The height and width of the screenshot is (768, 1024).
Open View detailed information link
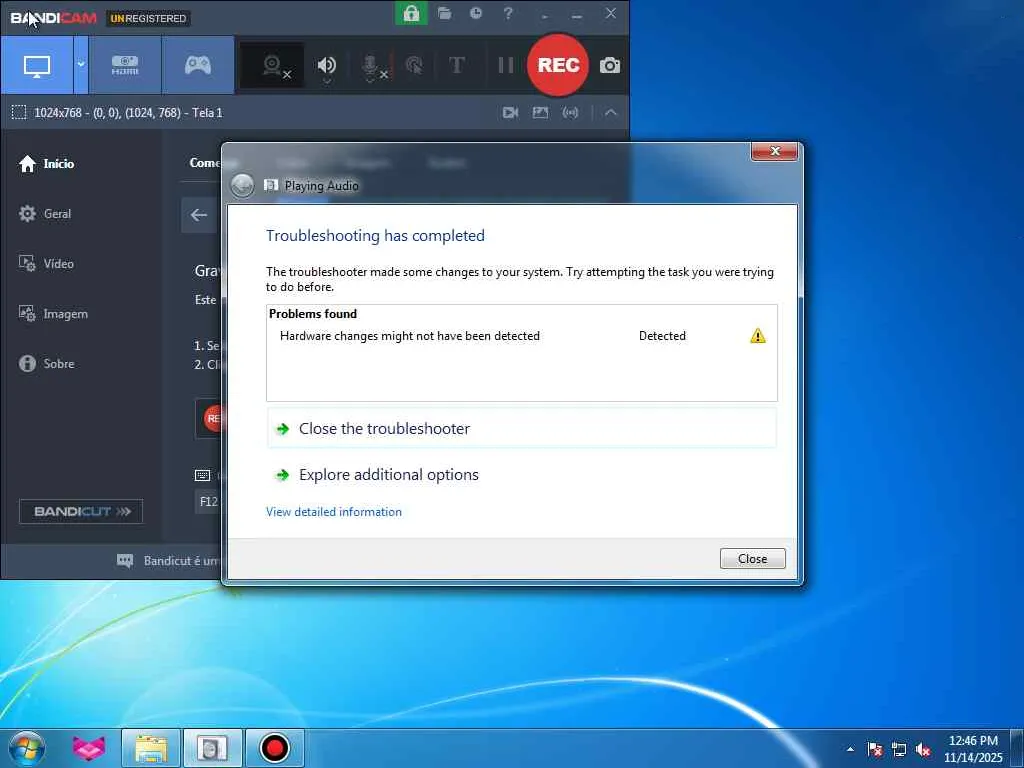(334, 512)
